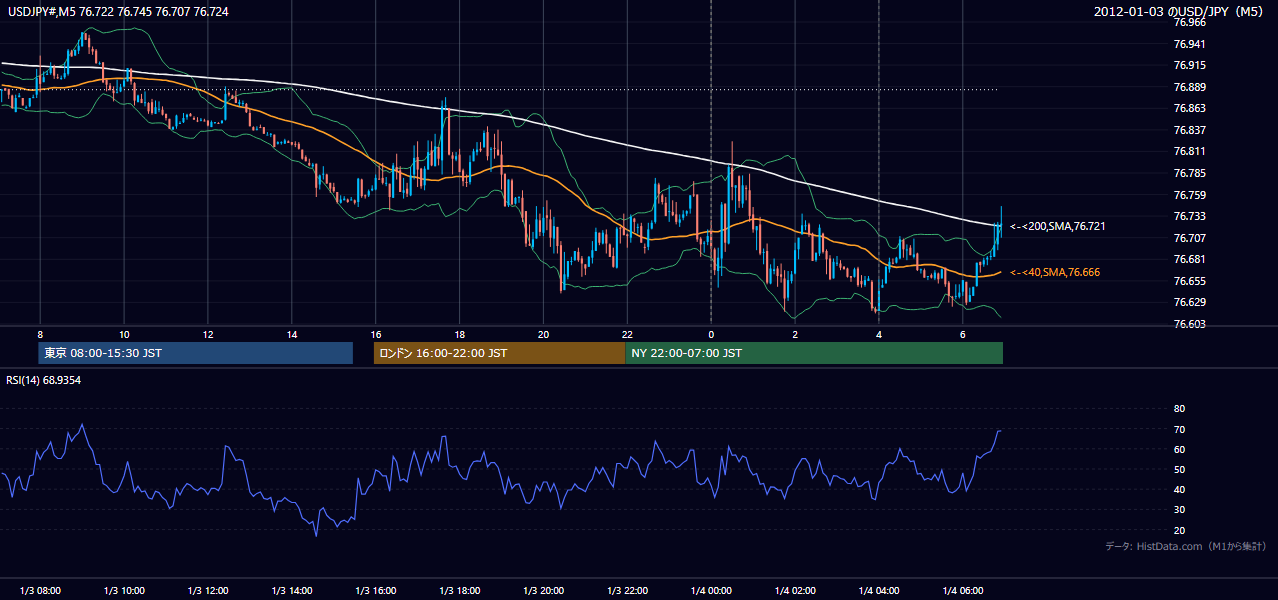The width and height of the screenshot is (1278, 600).
Task: Click price axis value 76.629
Action: [x=1190, y=302]
